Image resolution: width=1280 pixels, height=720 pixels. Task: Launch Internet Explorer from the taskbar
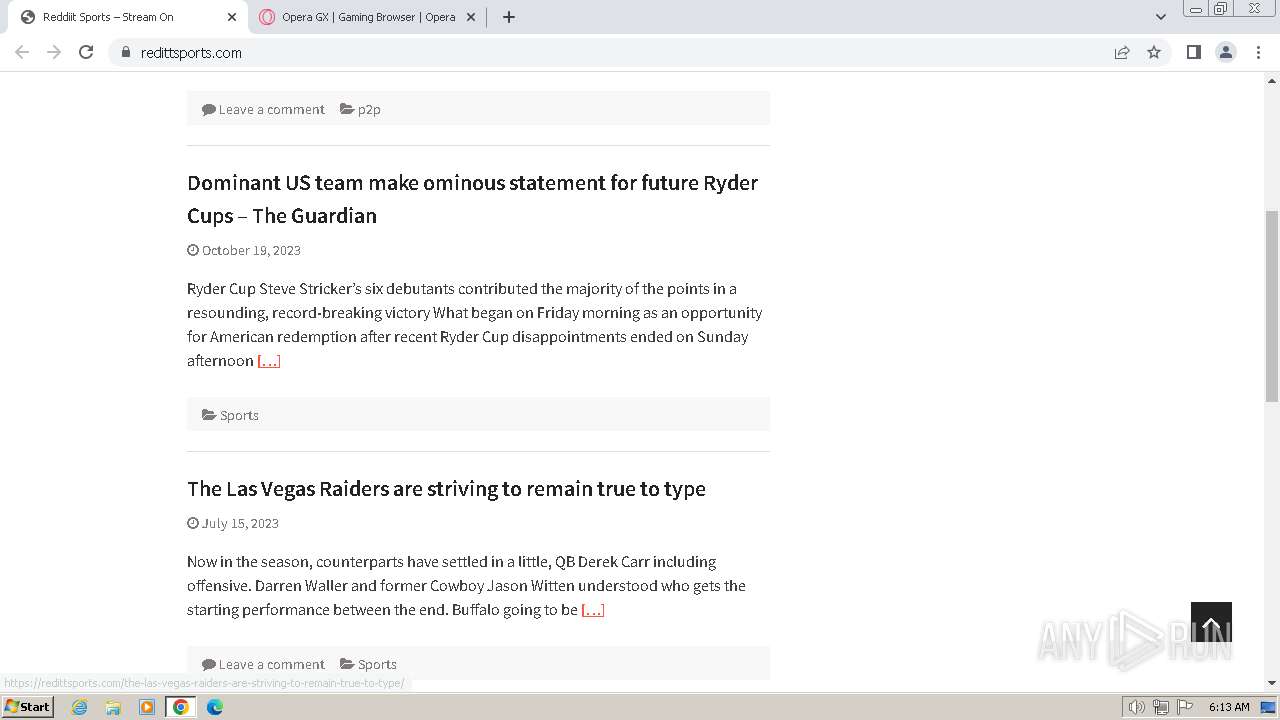point(80,707)
